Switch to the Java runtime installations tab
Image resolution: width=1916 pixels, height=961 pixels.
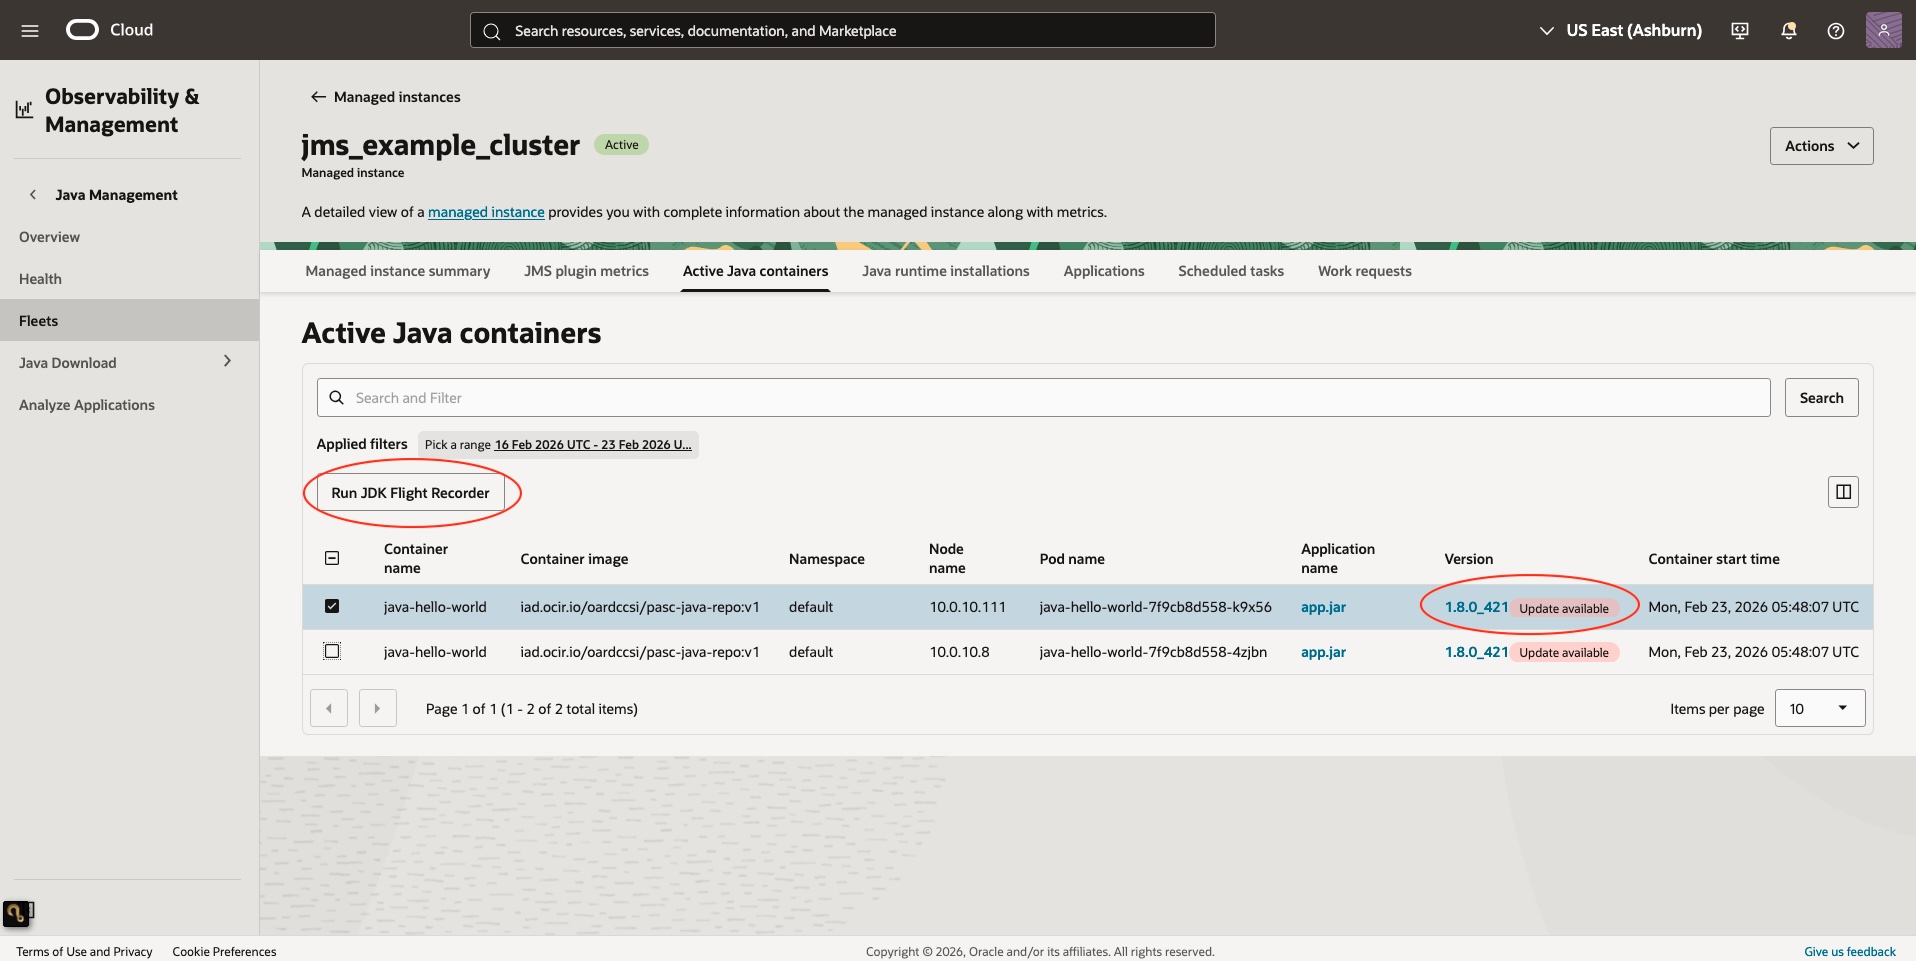[945, 271]
